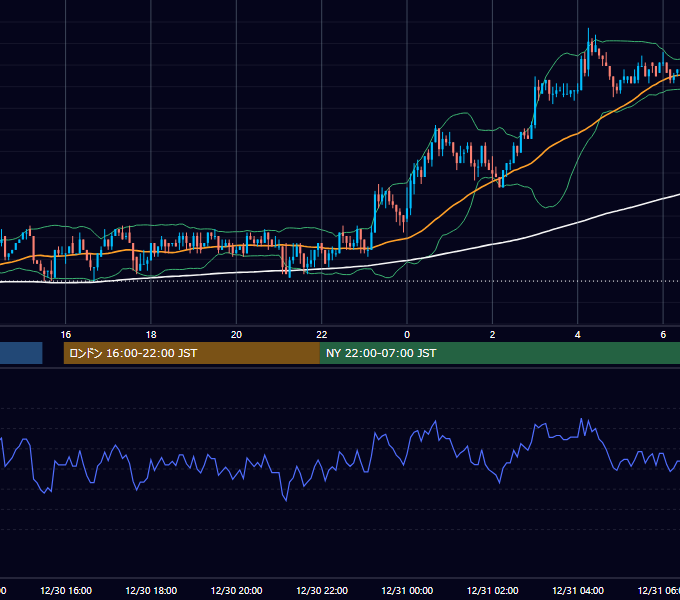
Task: Click the 12/30 22:00 date label
Action: click(322, 590)
